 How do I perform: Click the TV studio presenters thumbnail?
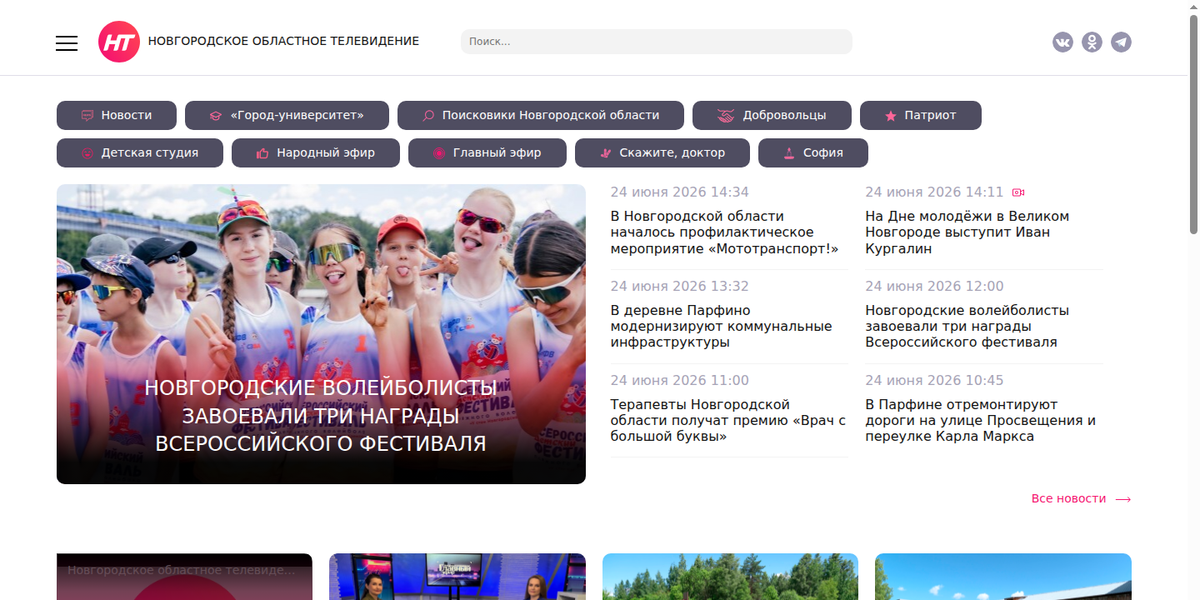(x=457, y=577)
